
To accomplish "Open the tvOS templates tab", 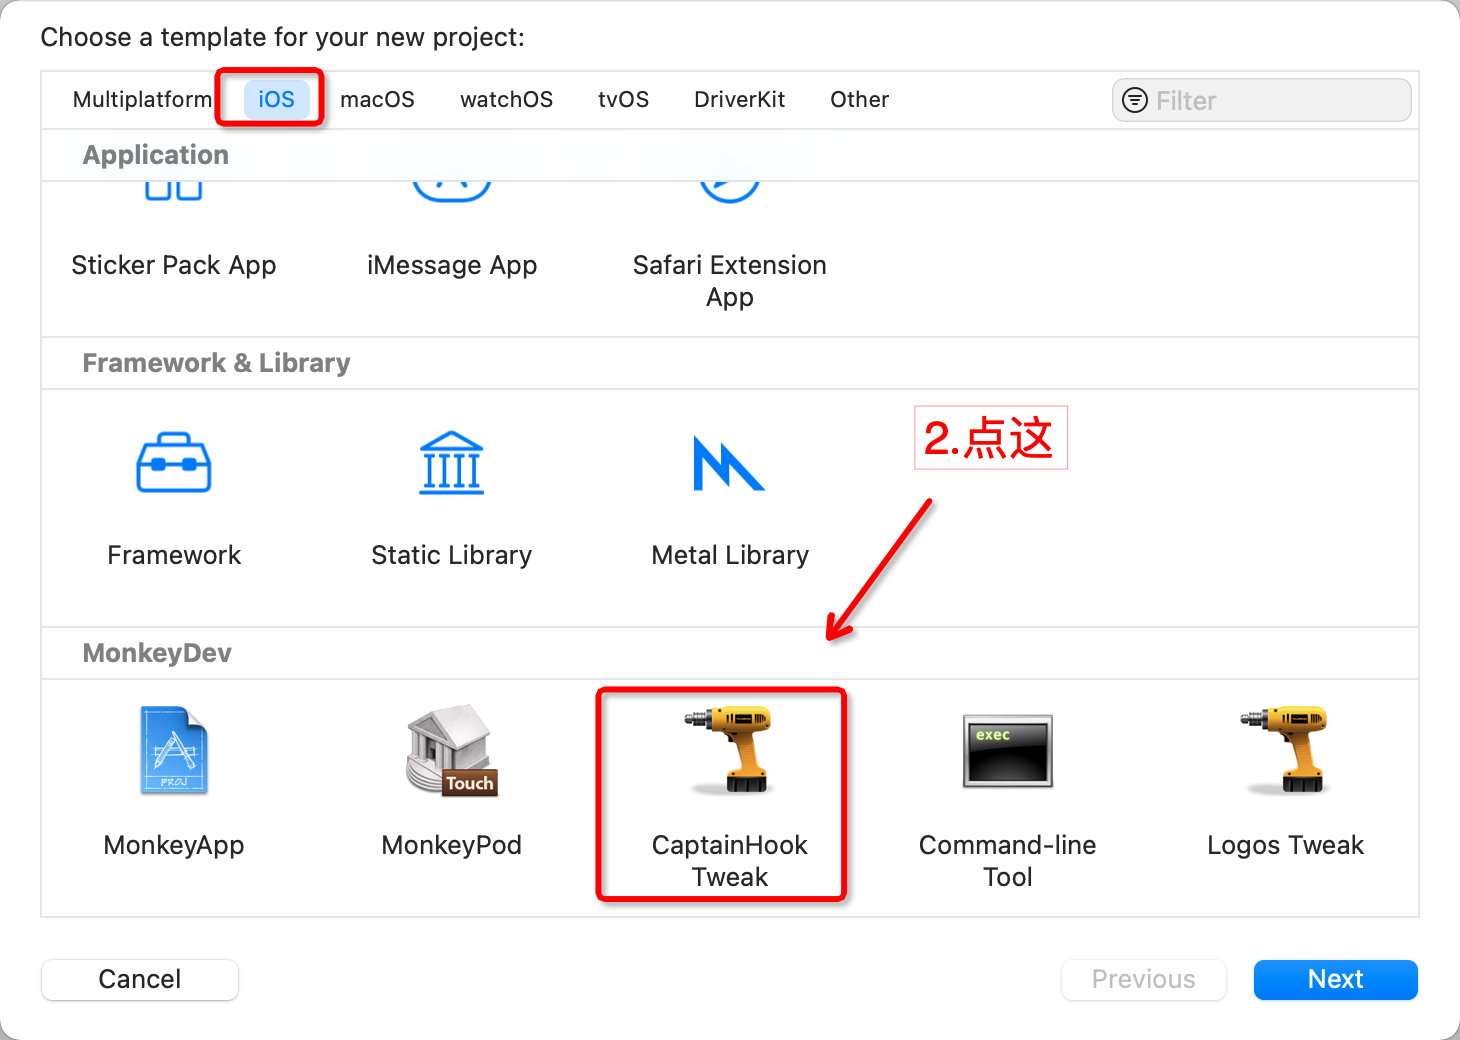I will coord(623,99).
